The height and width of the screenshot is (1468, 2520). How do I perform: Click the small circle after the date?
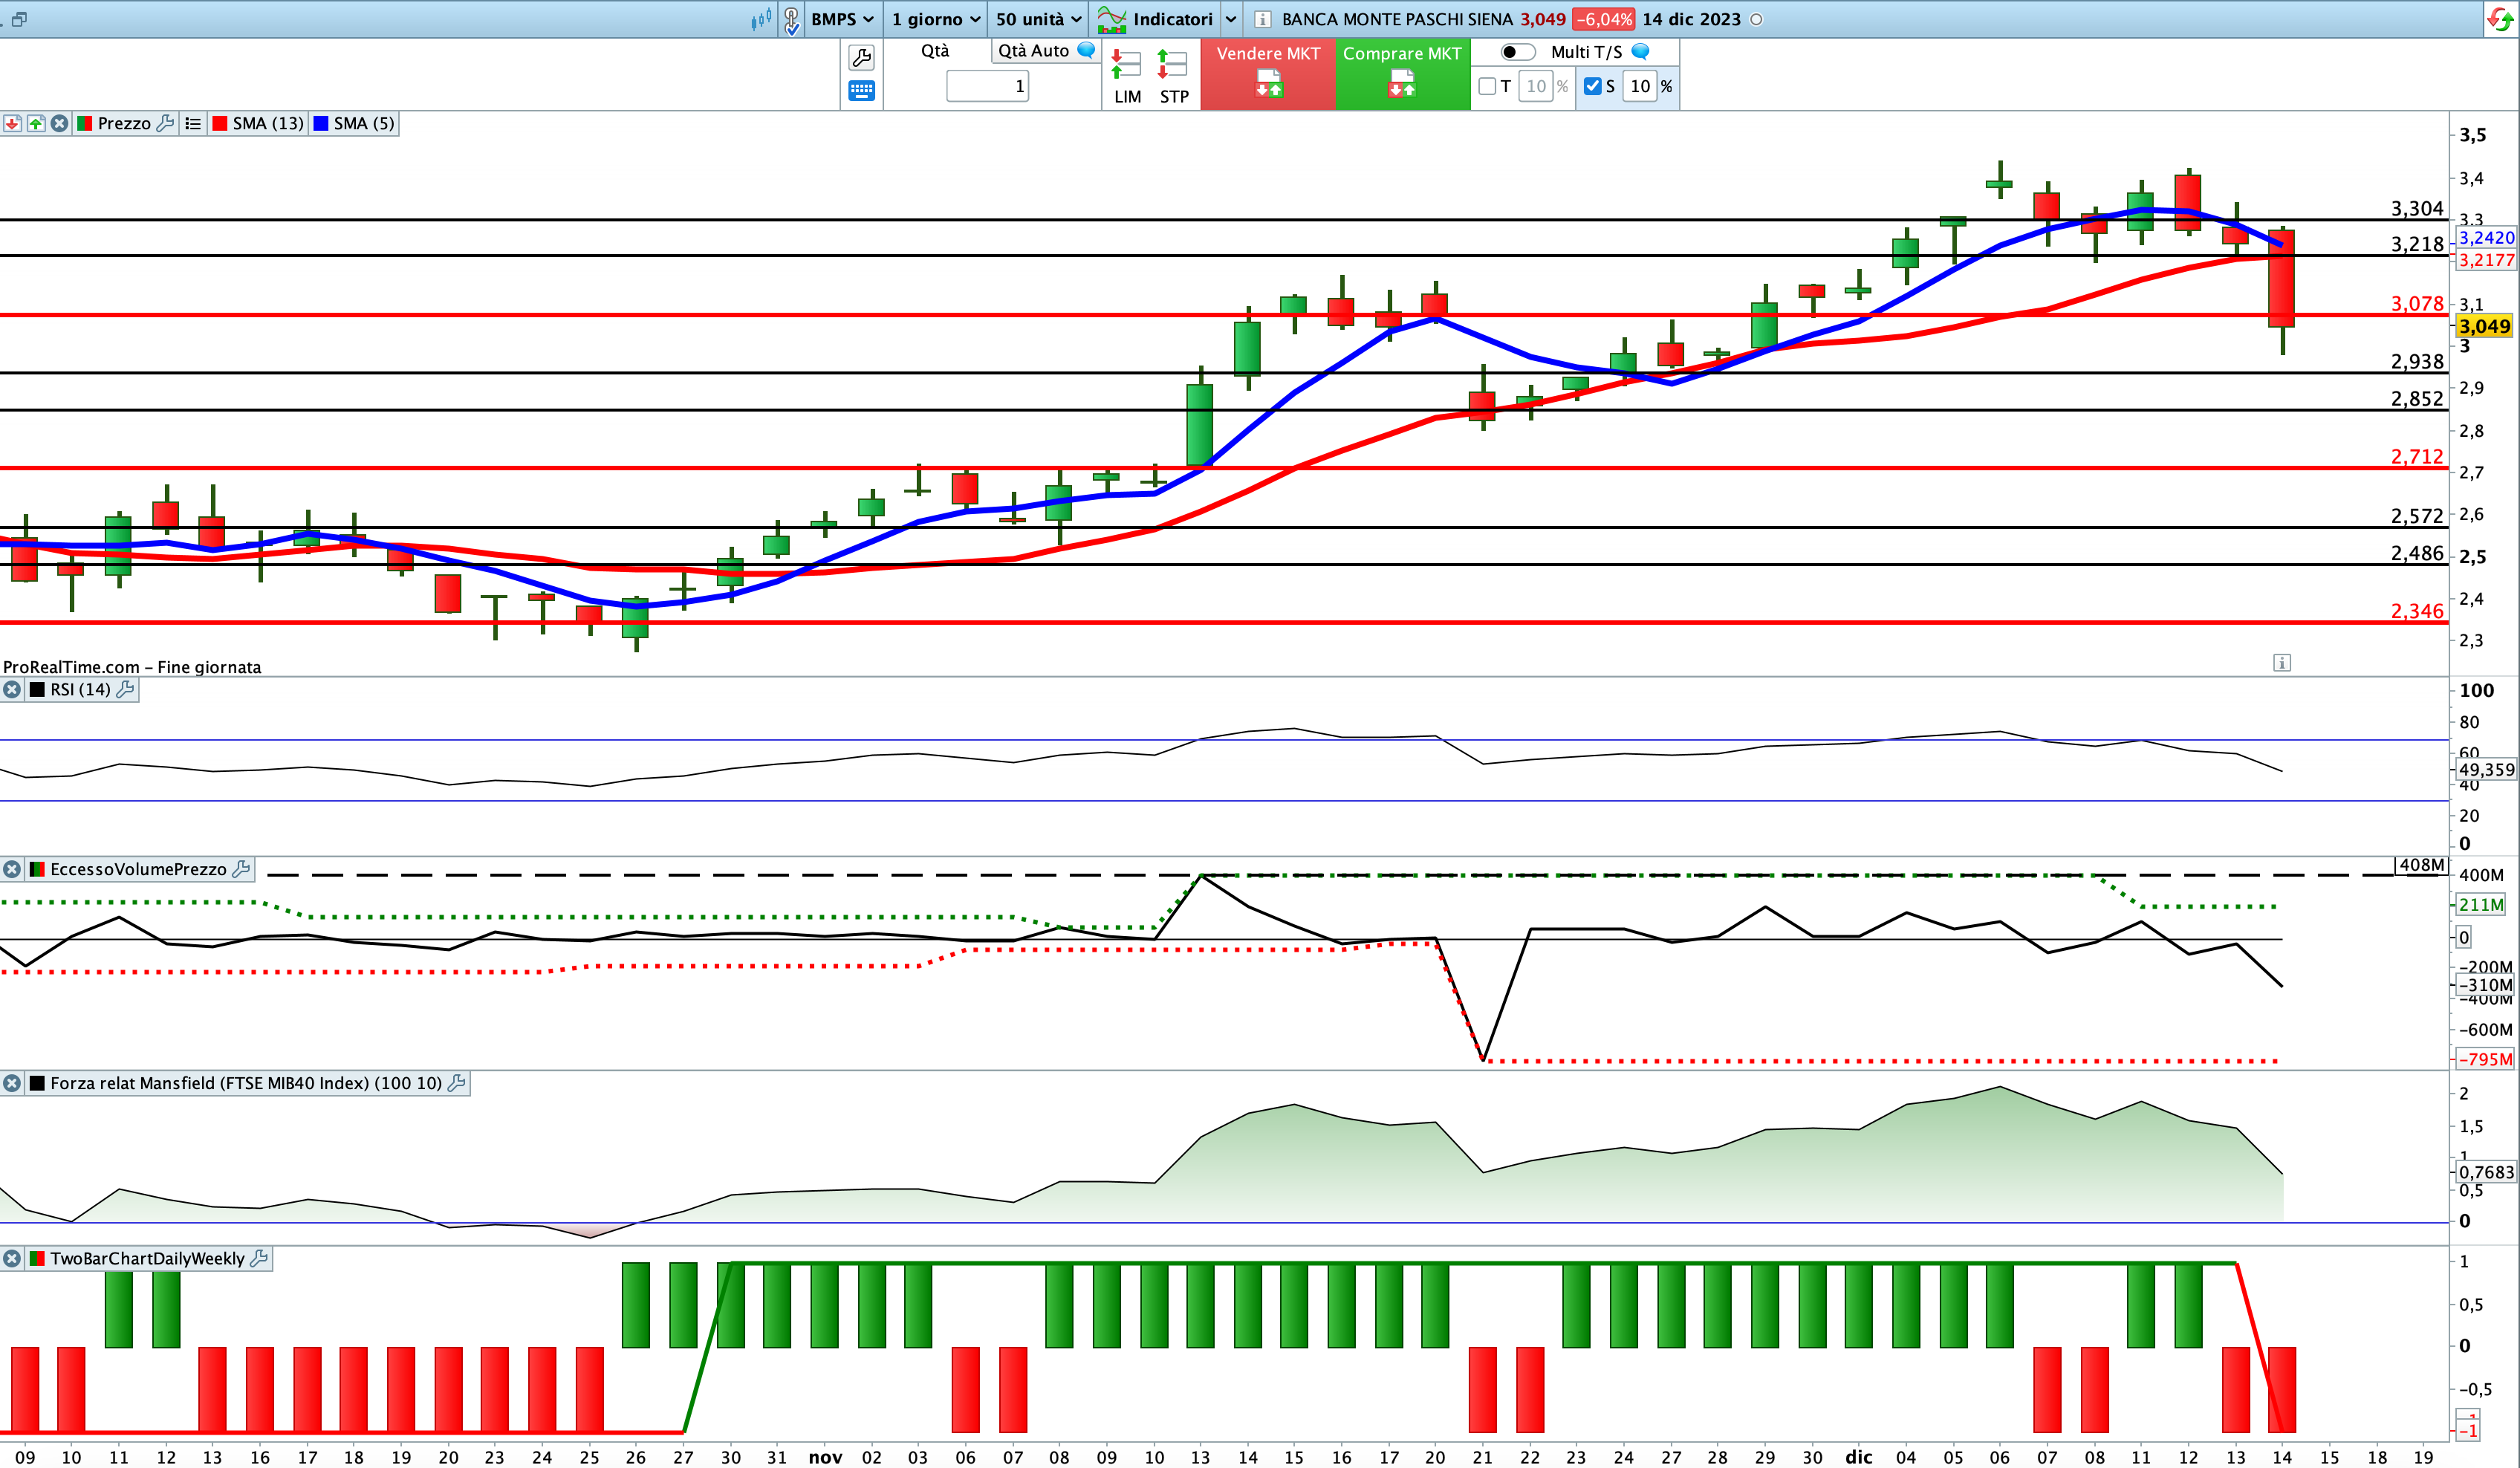1756,19
